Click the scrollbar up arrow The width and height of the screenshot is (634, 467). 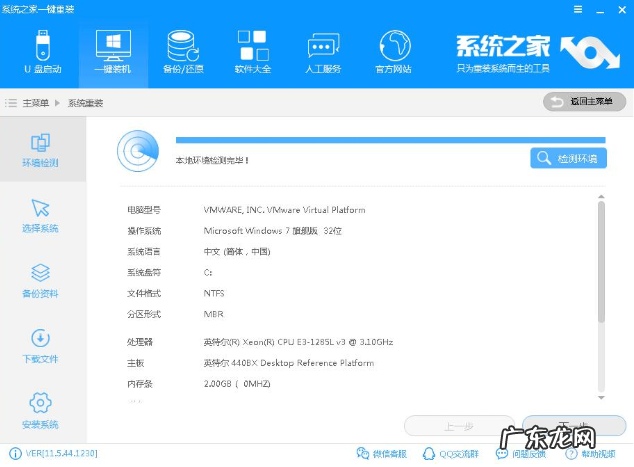601,197
